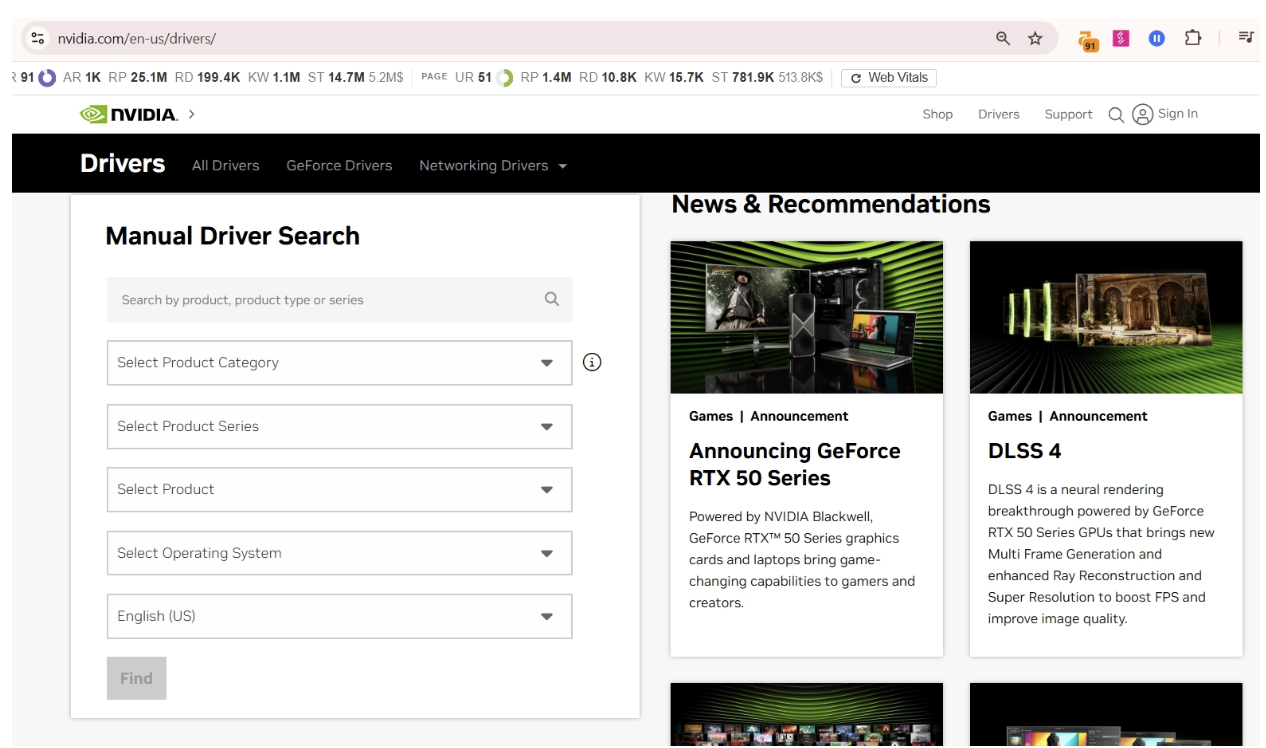The height and width of the screenshot is (748, 1266).
Task: Switch to GeForce Drivers
Action: pyautogui.click(x=339, y=165)
